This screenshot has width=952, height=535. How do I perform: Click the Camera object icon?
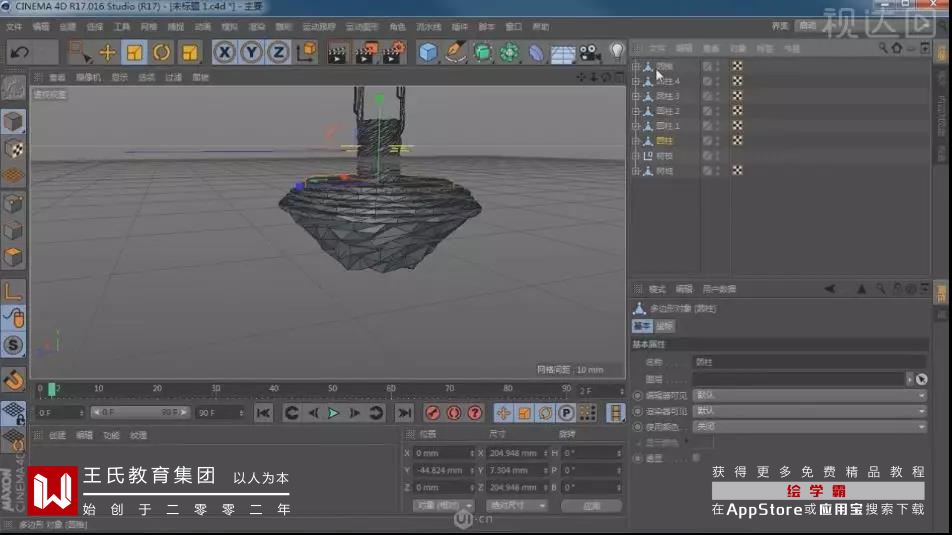590,52
